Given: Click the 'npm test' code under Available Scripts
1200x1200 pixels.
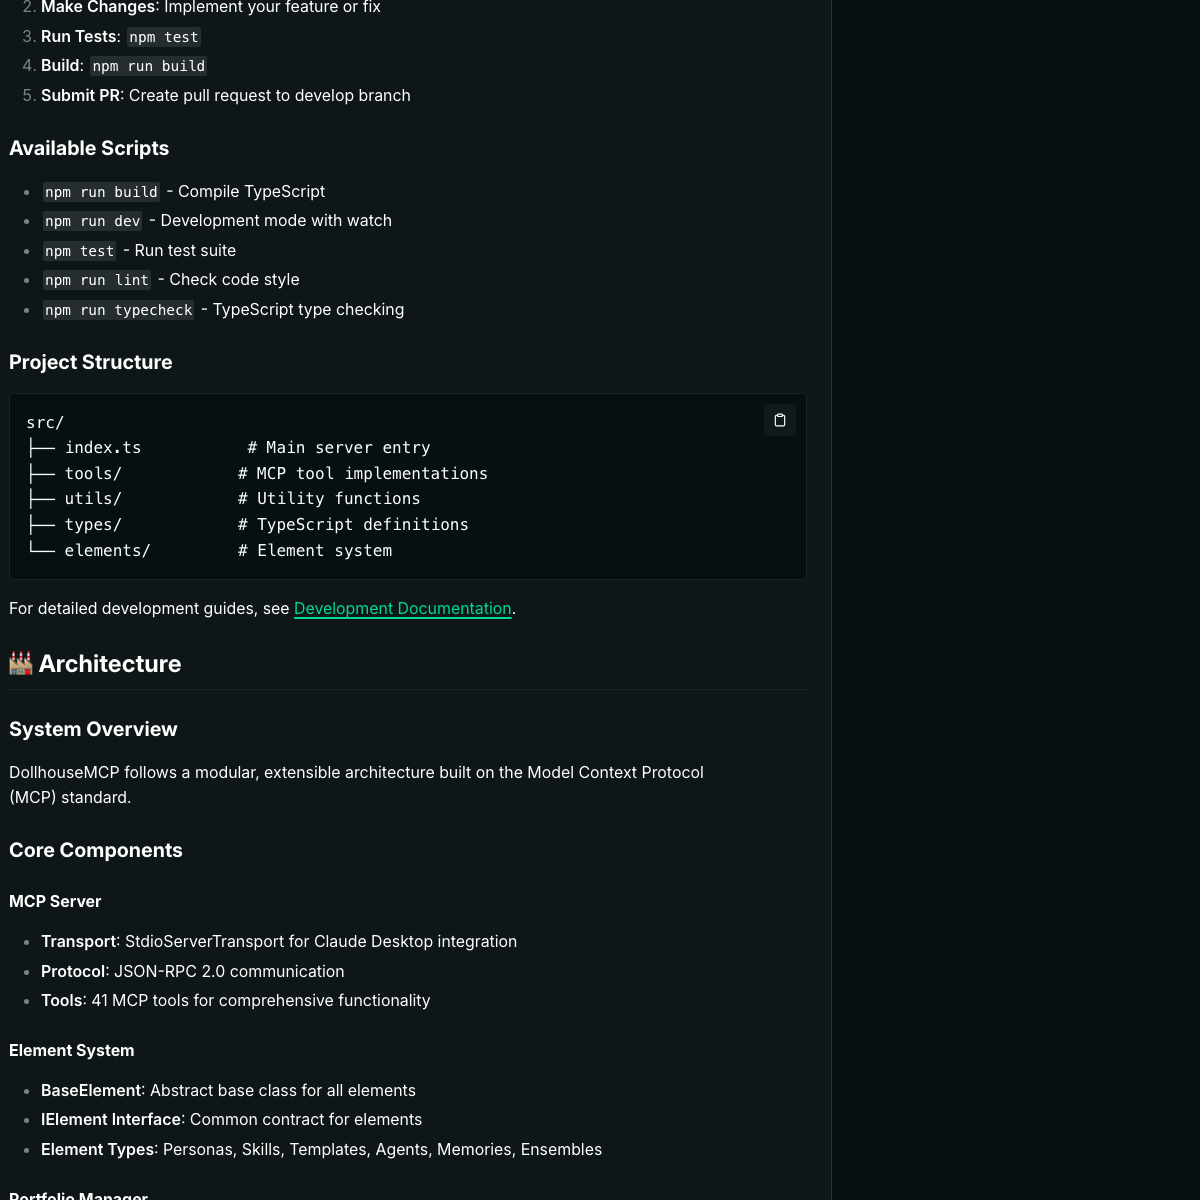Looking at the screenshot, I should [x=79, y=251].
